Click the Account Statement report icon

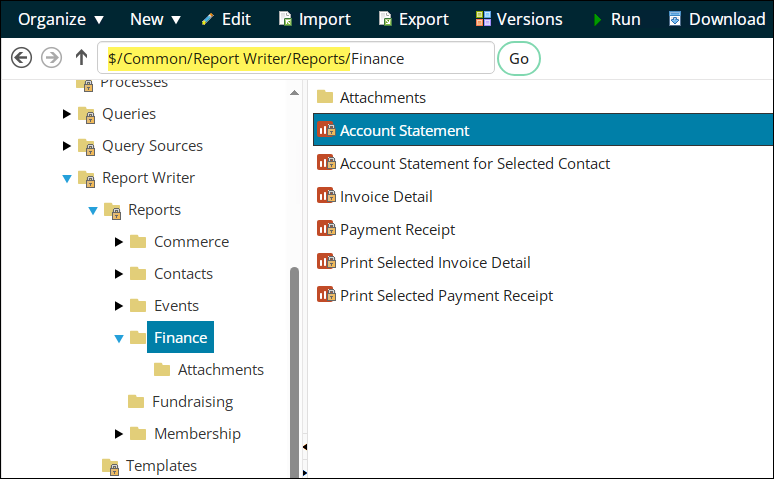click(x=326, y=129)
